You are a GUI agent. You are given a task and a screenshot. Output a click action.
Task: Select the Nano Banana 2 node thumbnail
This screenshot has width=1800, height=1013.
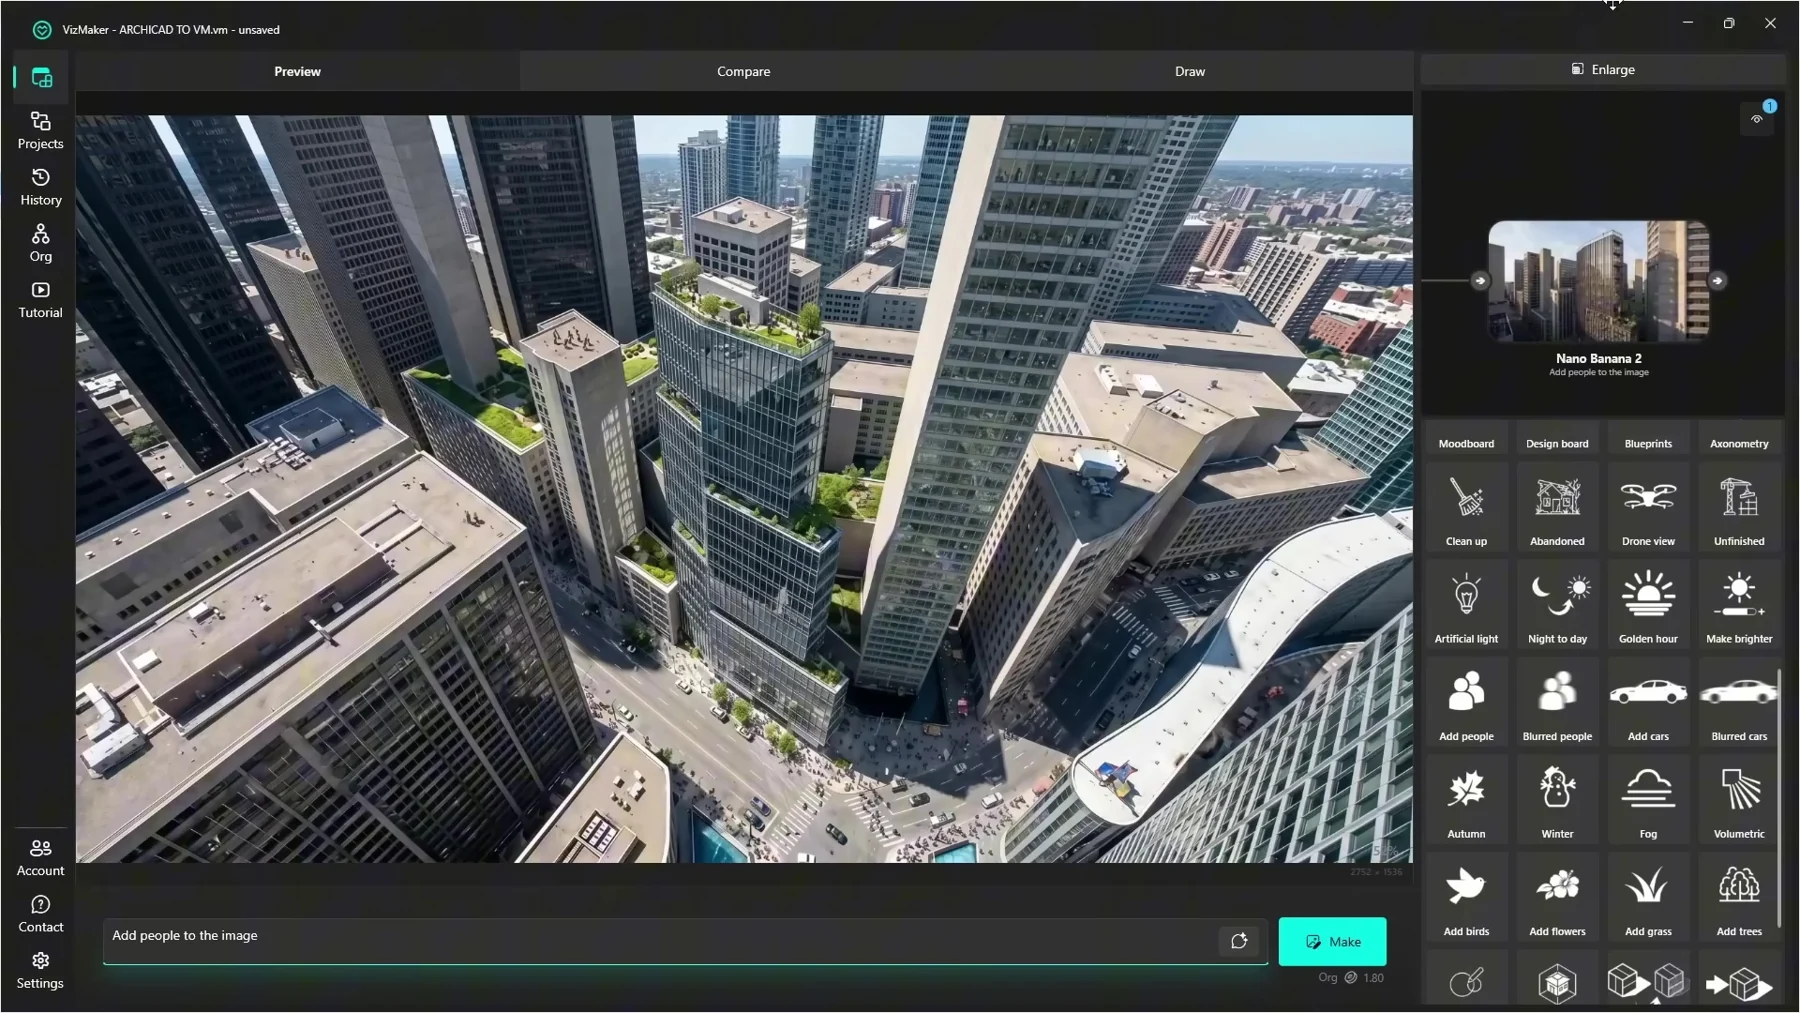coord(1598,281)
